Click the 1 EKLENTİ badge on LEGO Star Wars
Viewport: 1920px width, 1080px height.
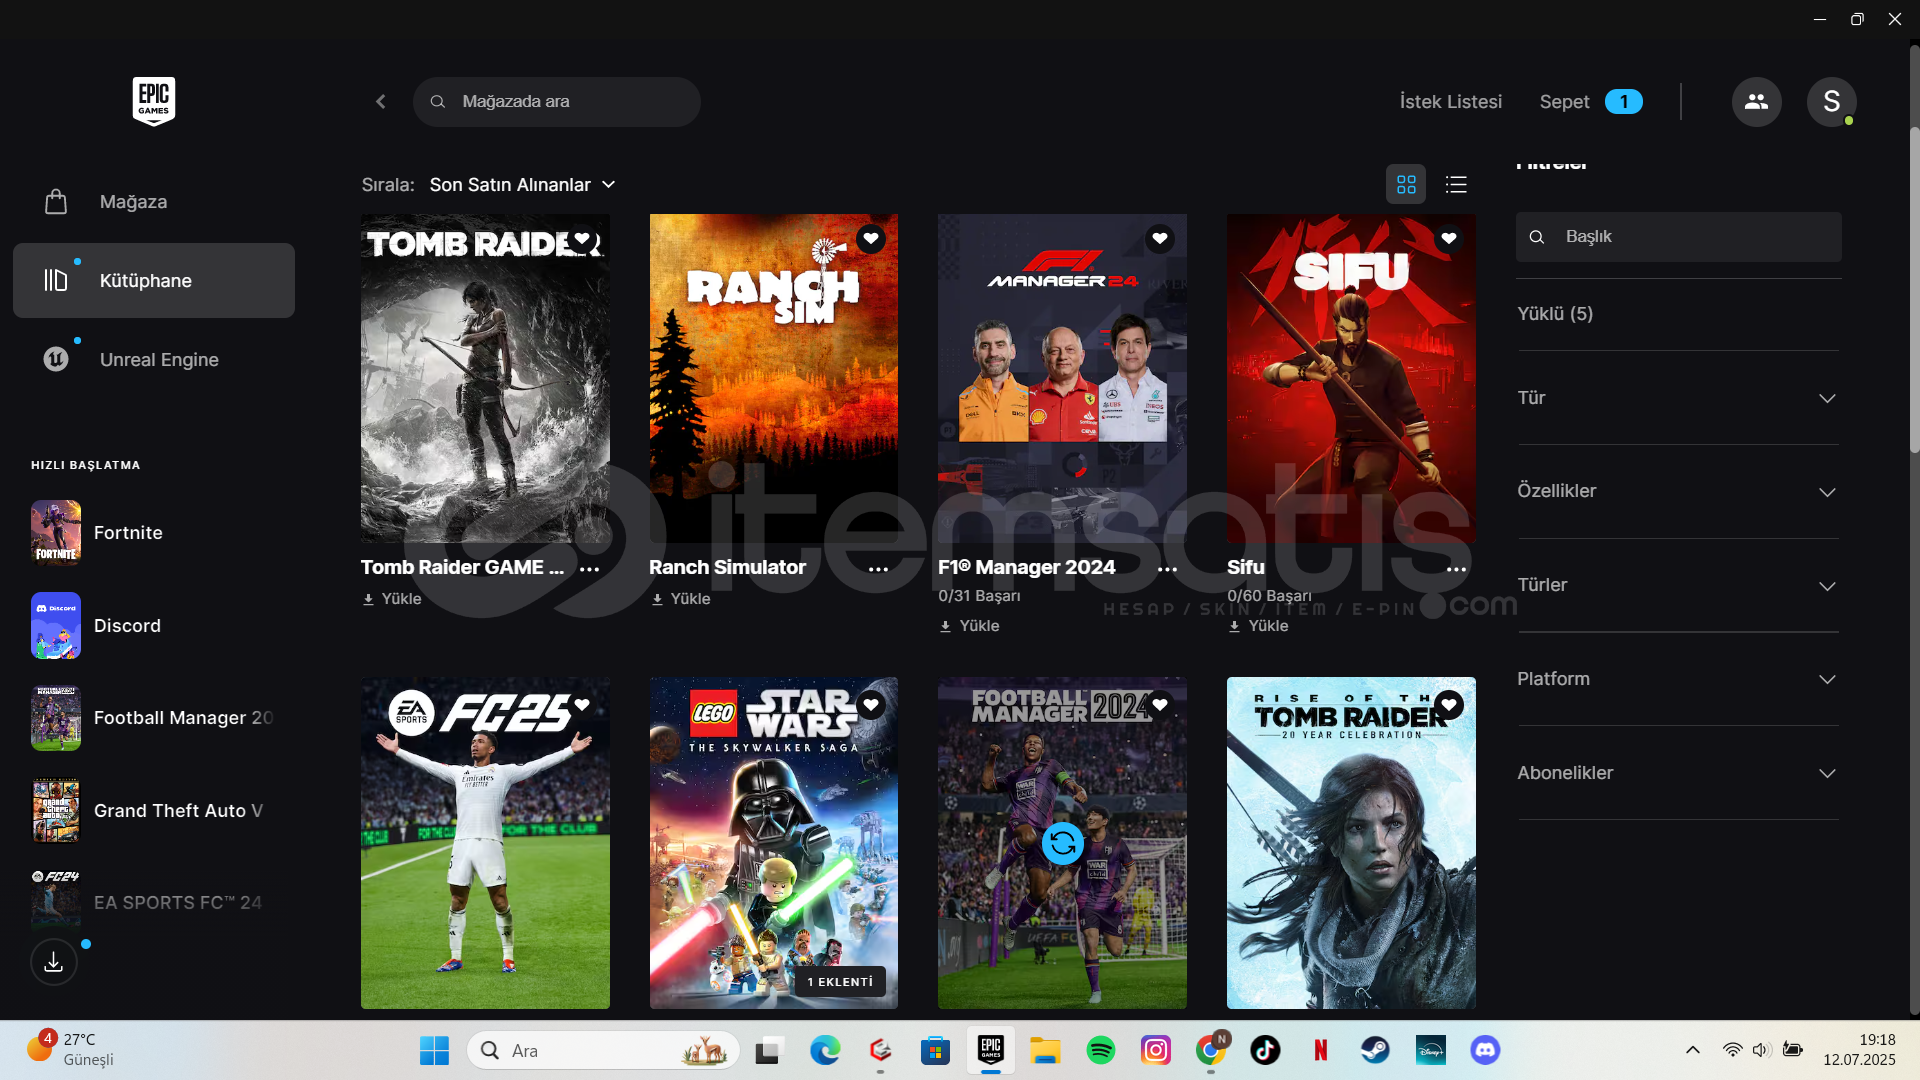840,982
